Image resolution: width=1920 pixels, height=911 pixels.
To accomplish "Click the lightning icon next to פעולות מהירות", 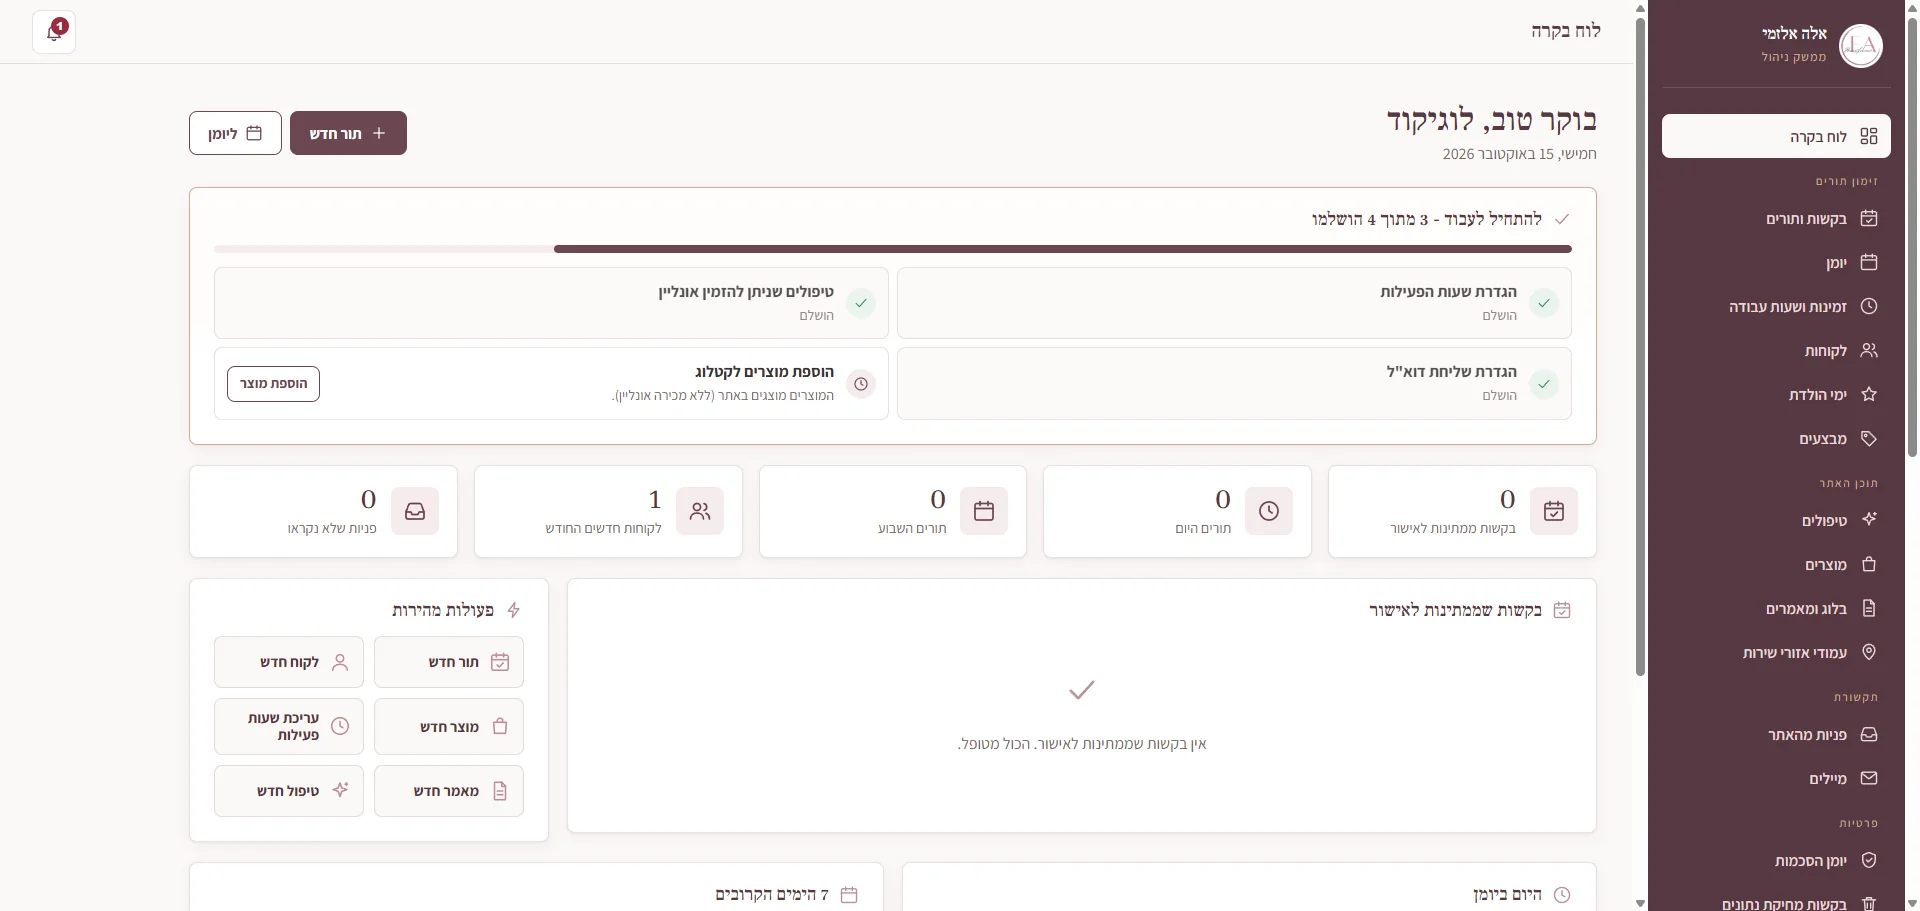I will point(514,610).
